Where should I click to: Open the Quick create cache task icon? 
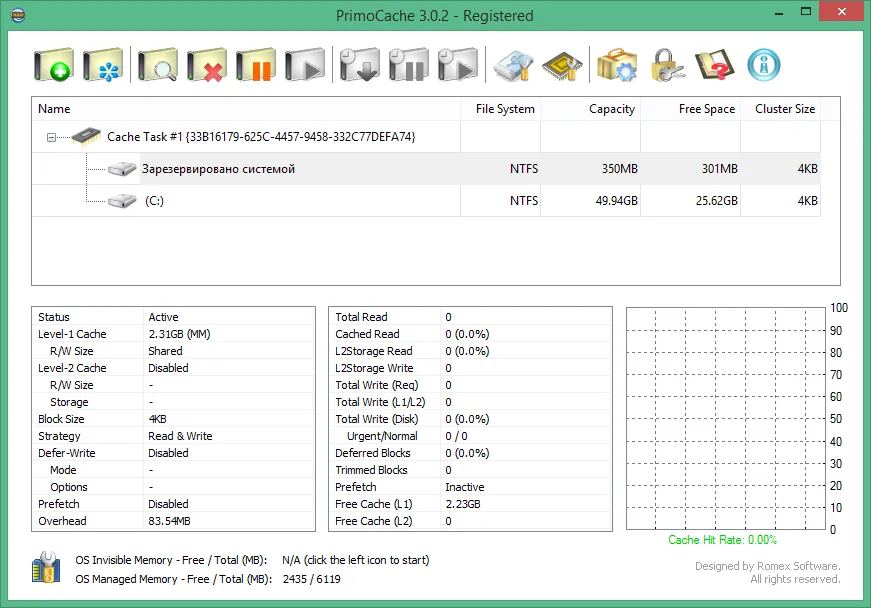[103, 65]
